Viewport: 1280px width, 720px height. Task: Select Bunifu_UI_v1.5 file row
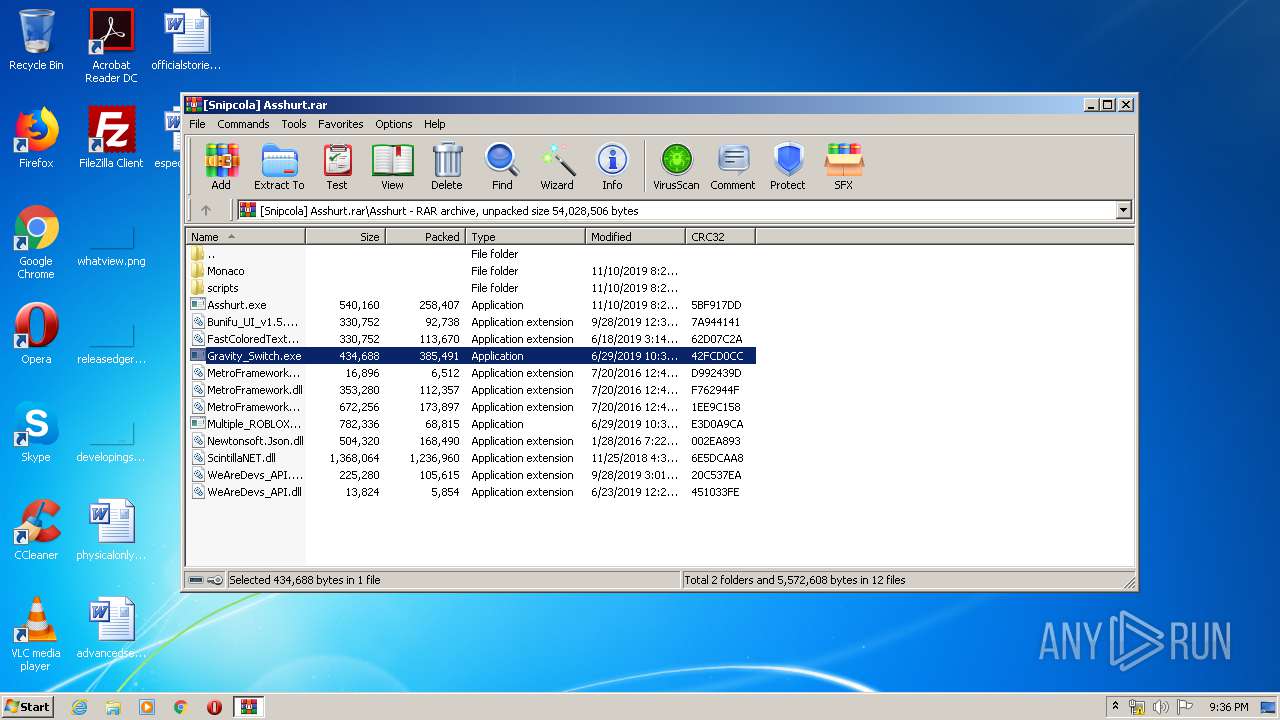470,322
